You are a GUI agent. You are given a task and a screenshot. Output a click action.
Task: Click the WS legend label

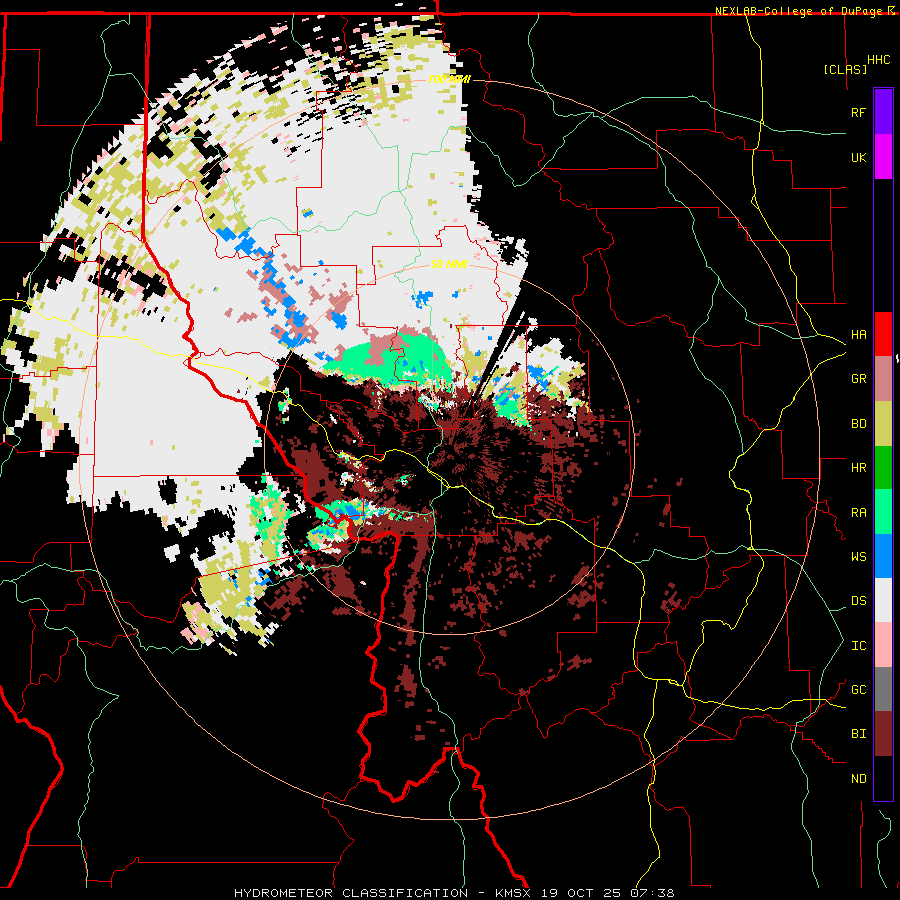(859, 557)
